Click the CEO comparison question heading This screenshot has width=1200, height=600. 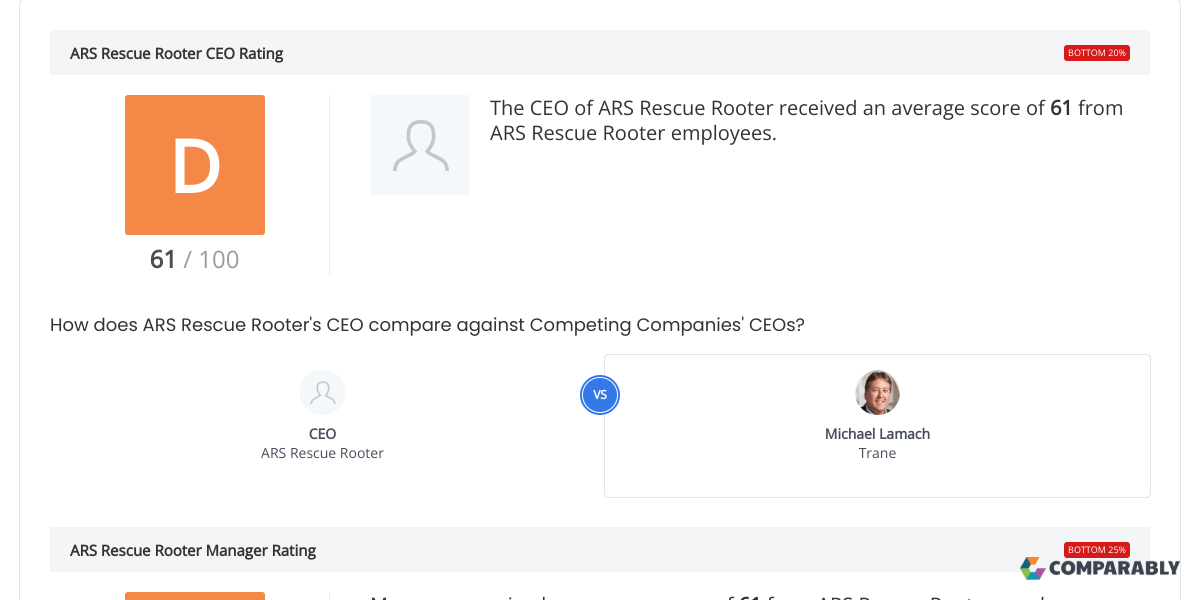[428, 324]
